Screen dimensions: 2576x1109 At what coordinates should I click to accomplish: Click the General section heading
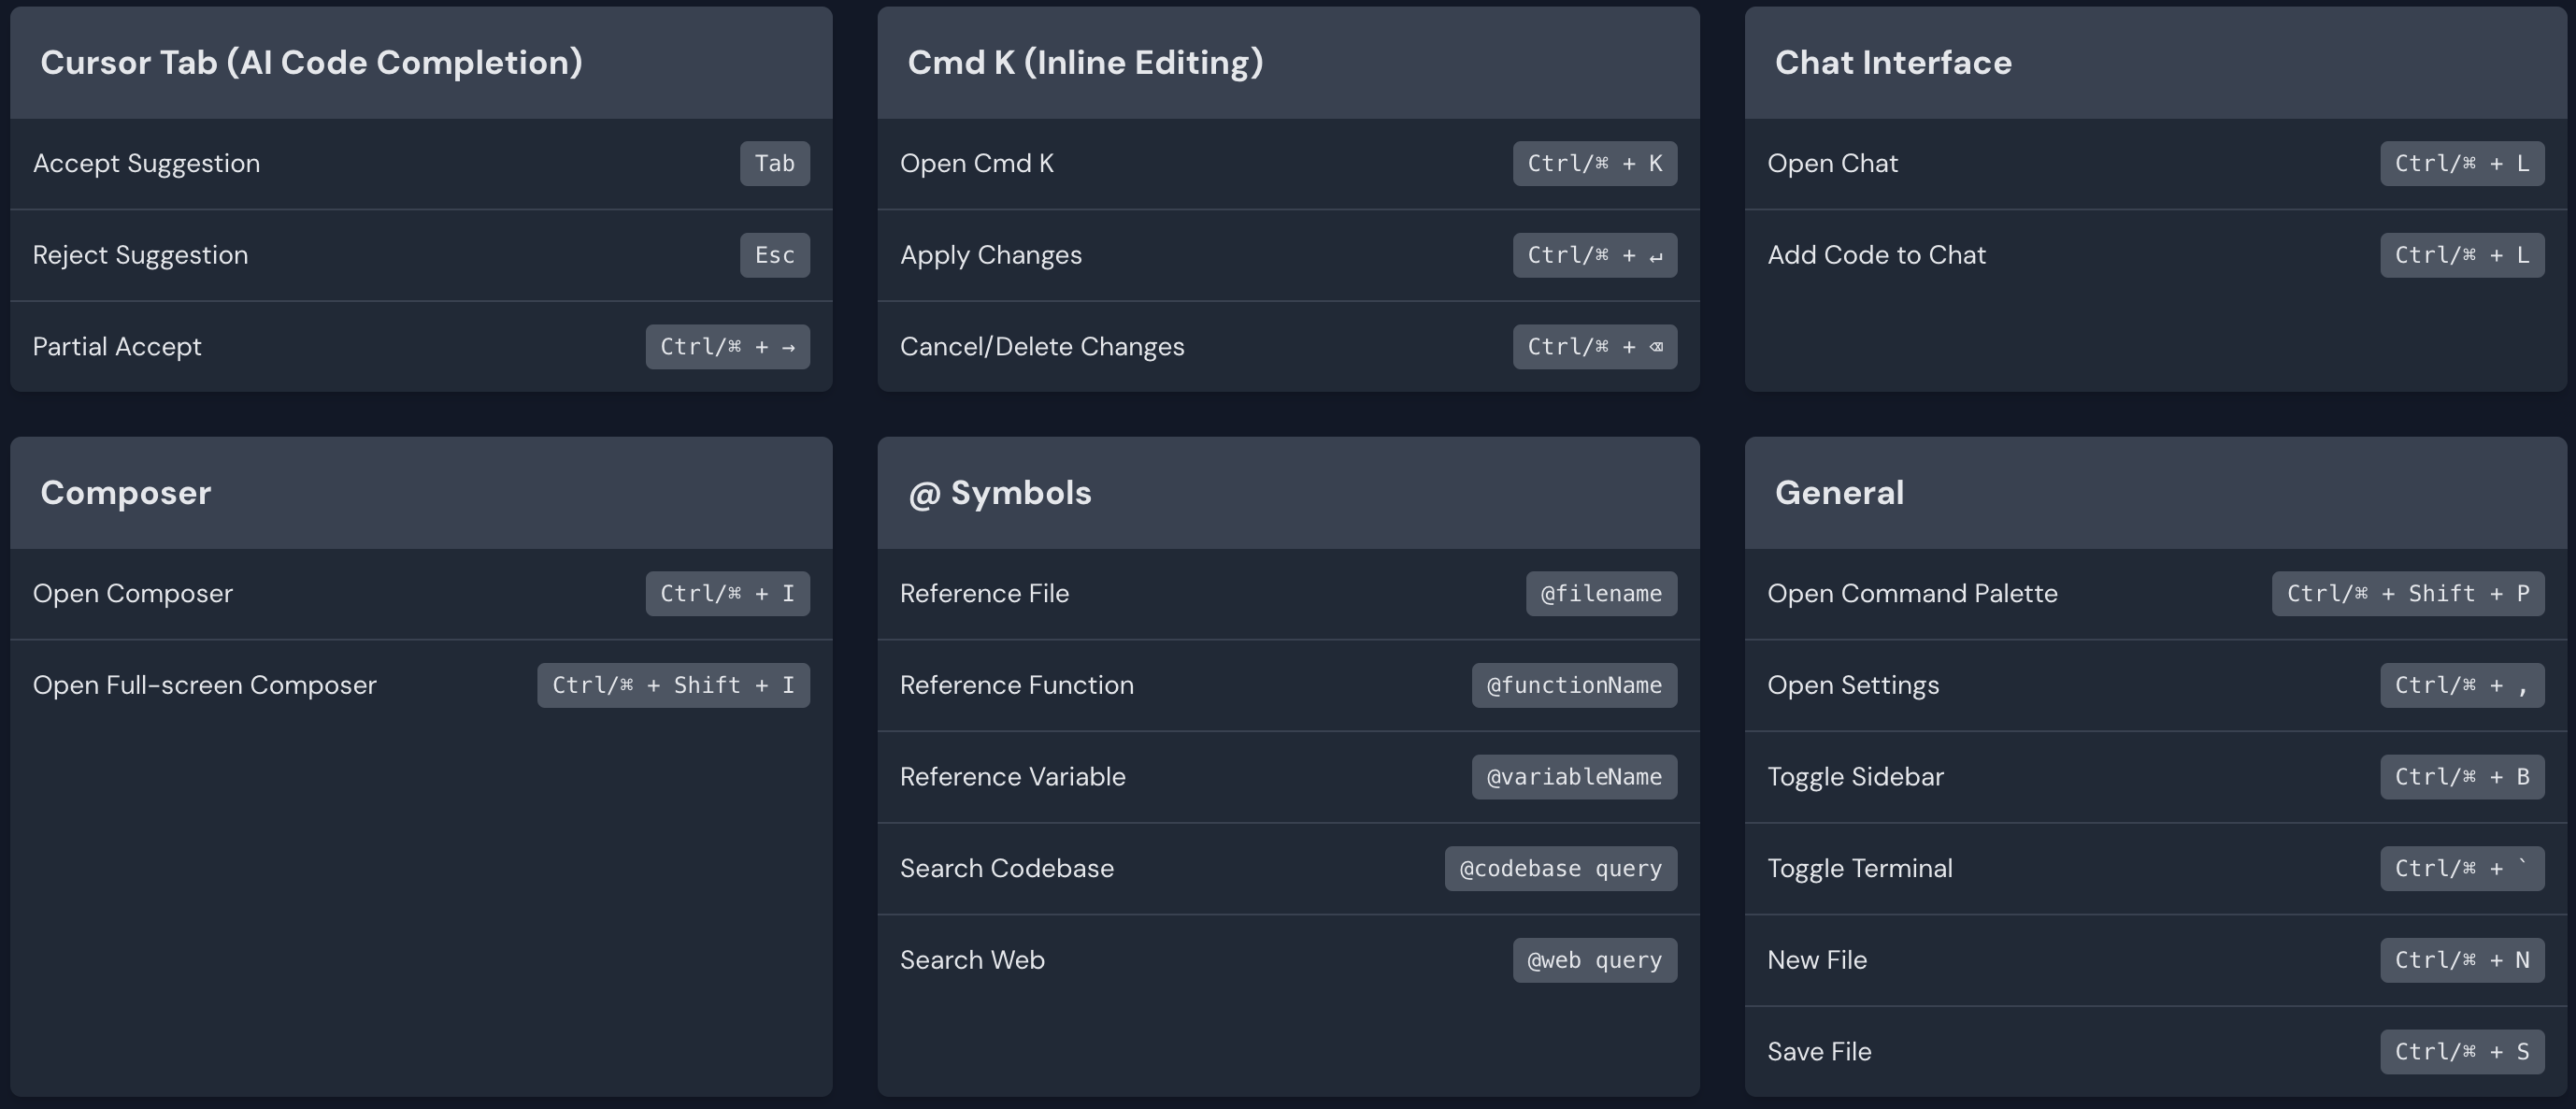click(1839, 493)
